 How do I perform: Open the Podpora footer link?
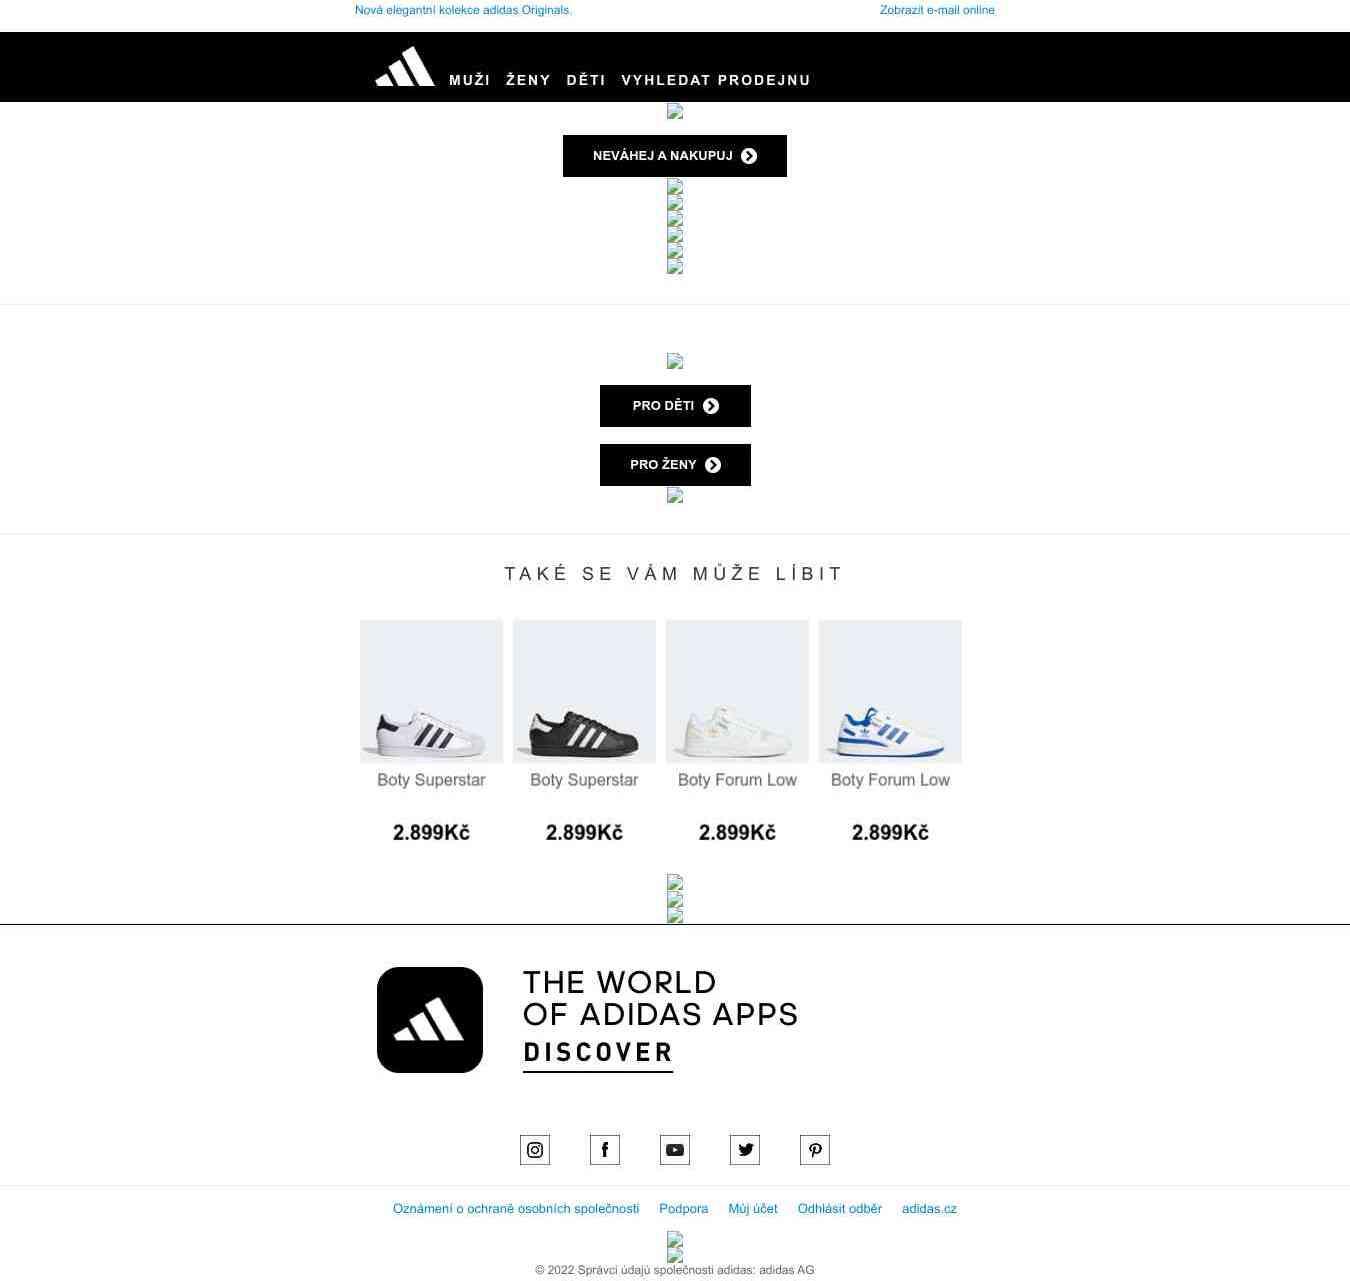pos(684,1209)
